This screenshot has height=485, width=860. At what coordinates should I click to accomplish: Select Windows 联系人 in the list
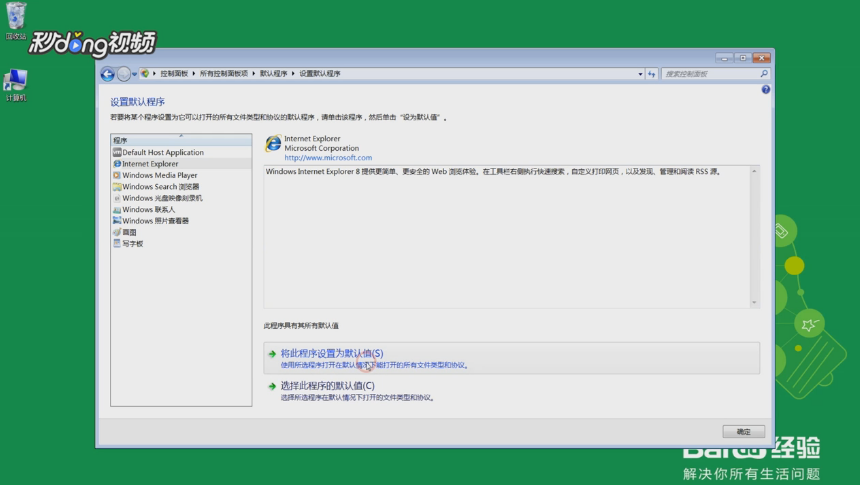[181, 210]
